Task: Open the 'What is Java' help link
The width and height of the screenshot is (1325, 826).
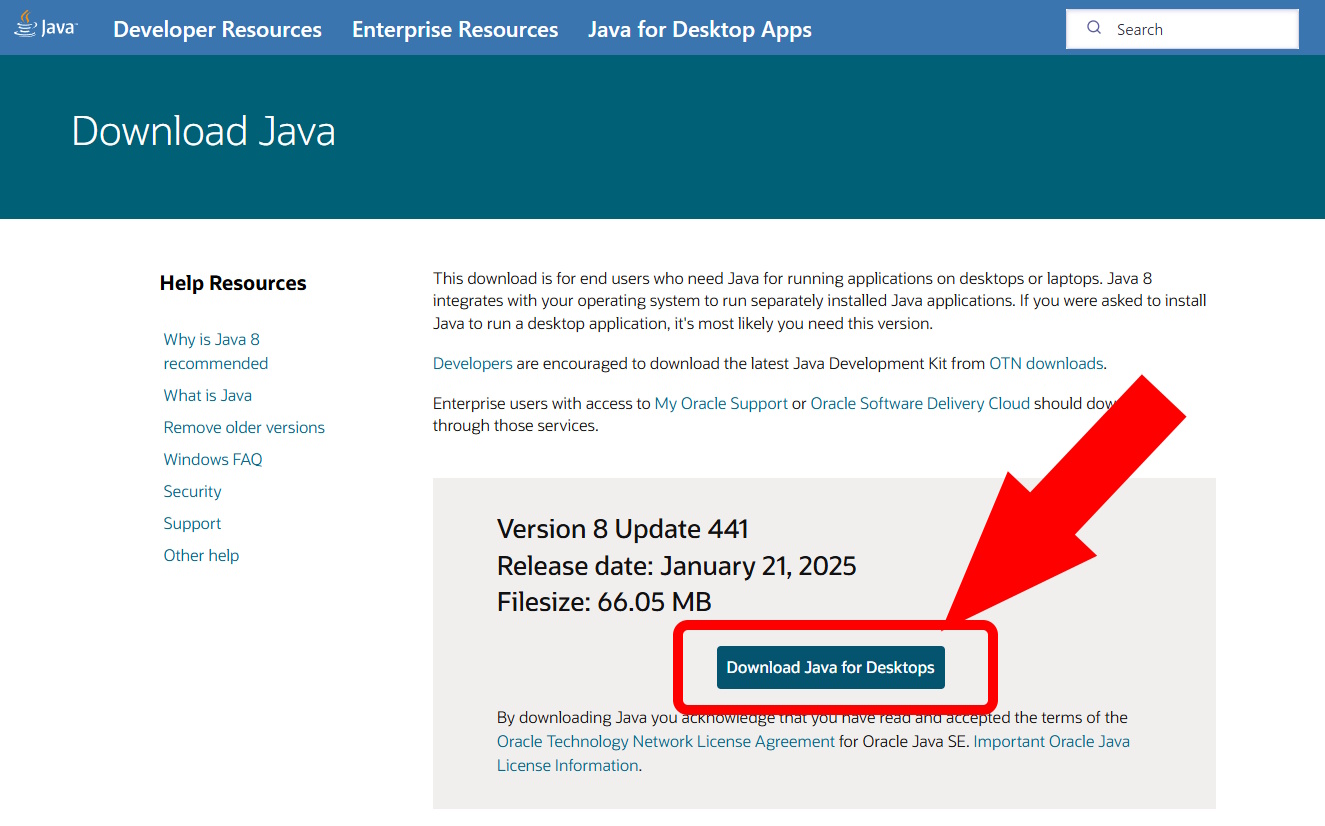Action: click(x=208, y=395)
